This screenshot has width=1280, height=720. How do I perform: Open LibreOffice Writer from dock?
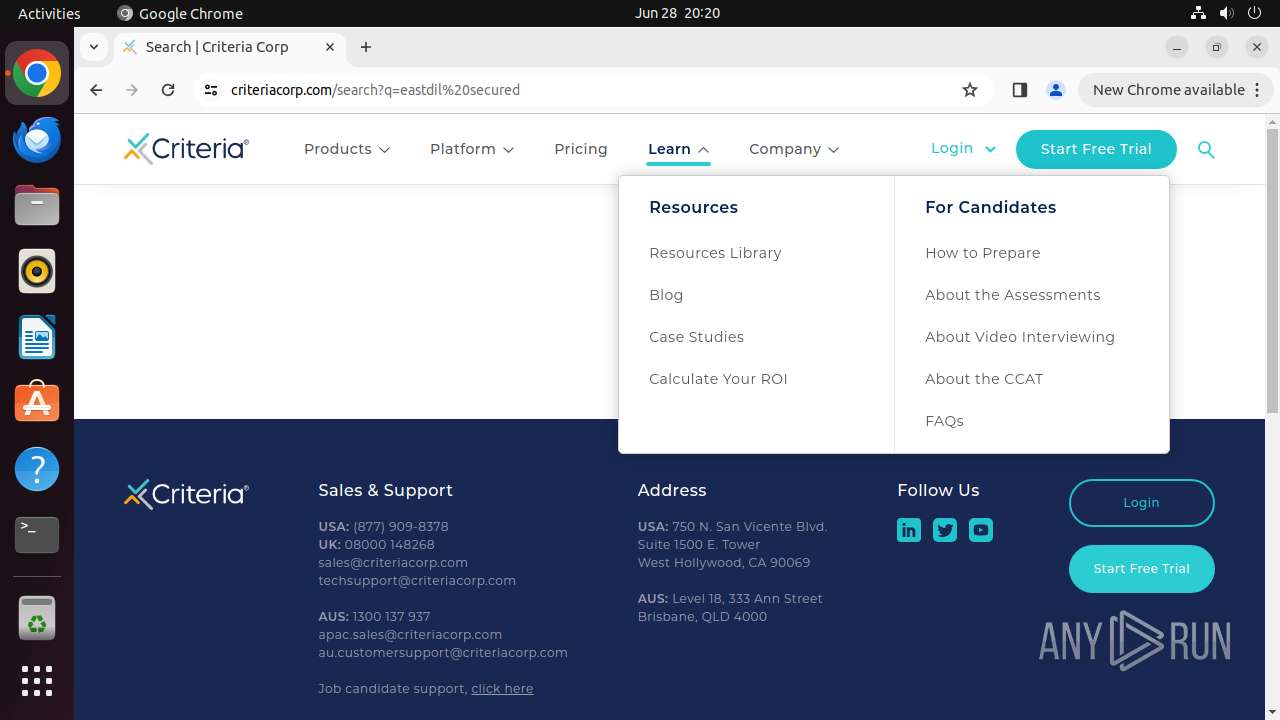pos(37,337)
